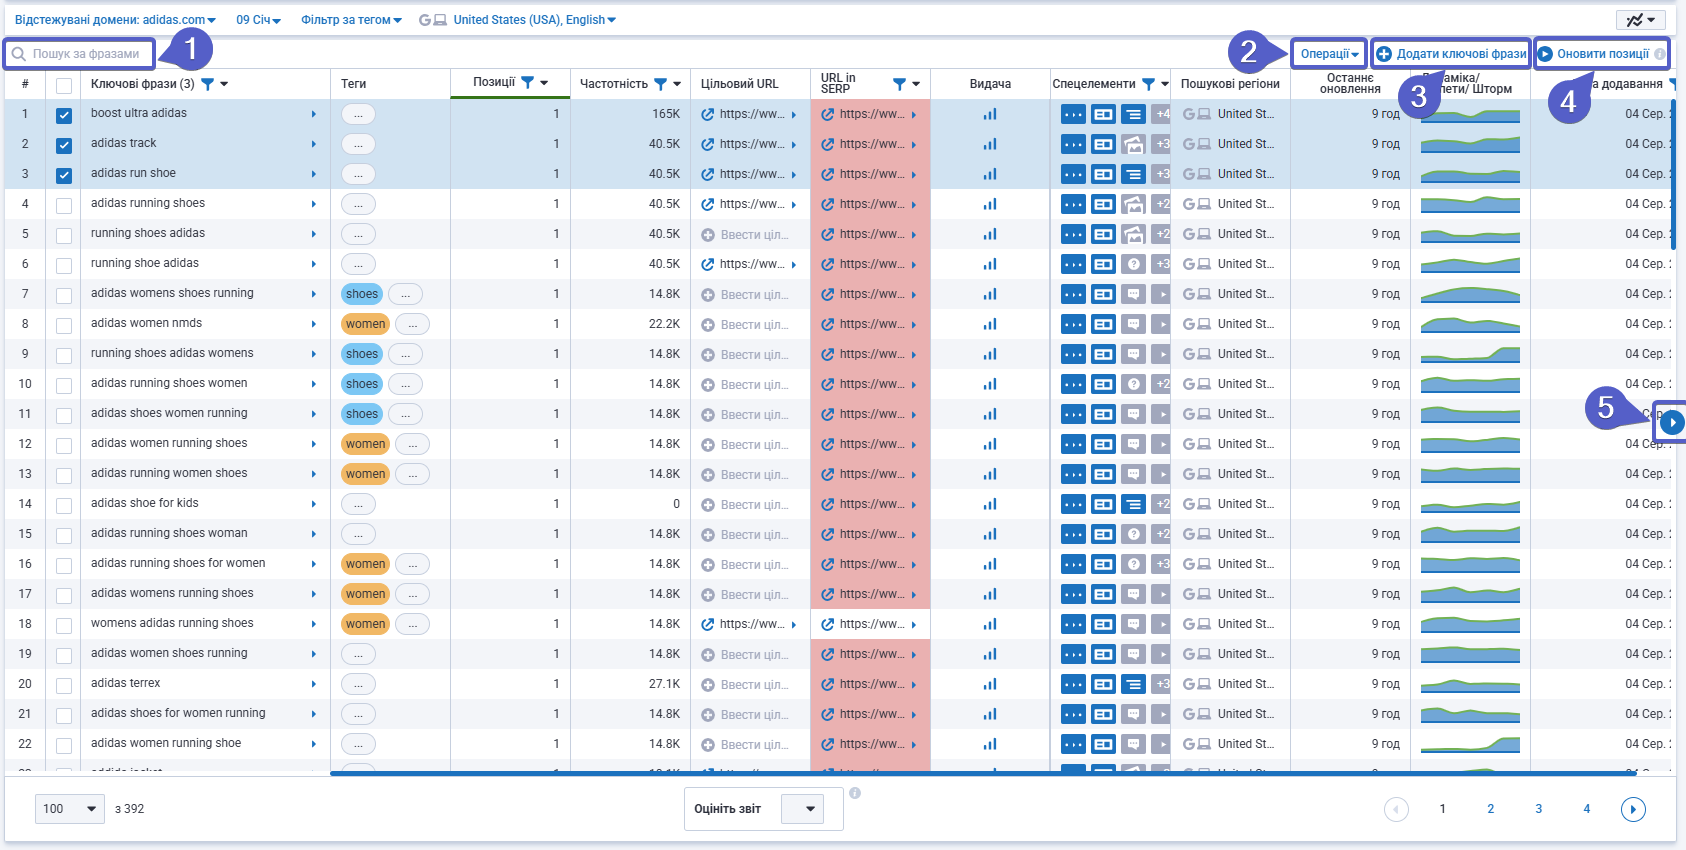The width and height of the screenshot is (1686, 850).
Task: Click the filter icon in Частотність column header
Action: [x=660, y=84]
